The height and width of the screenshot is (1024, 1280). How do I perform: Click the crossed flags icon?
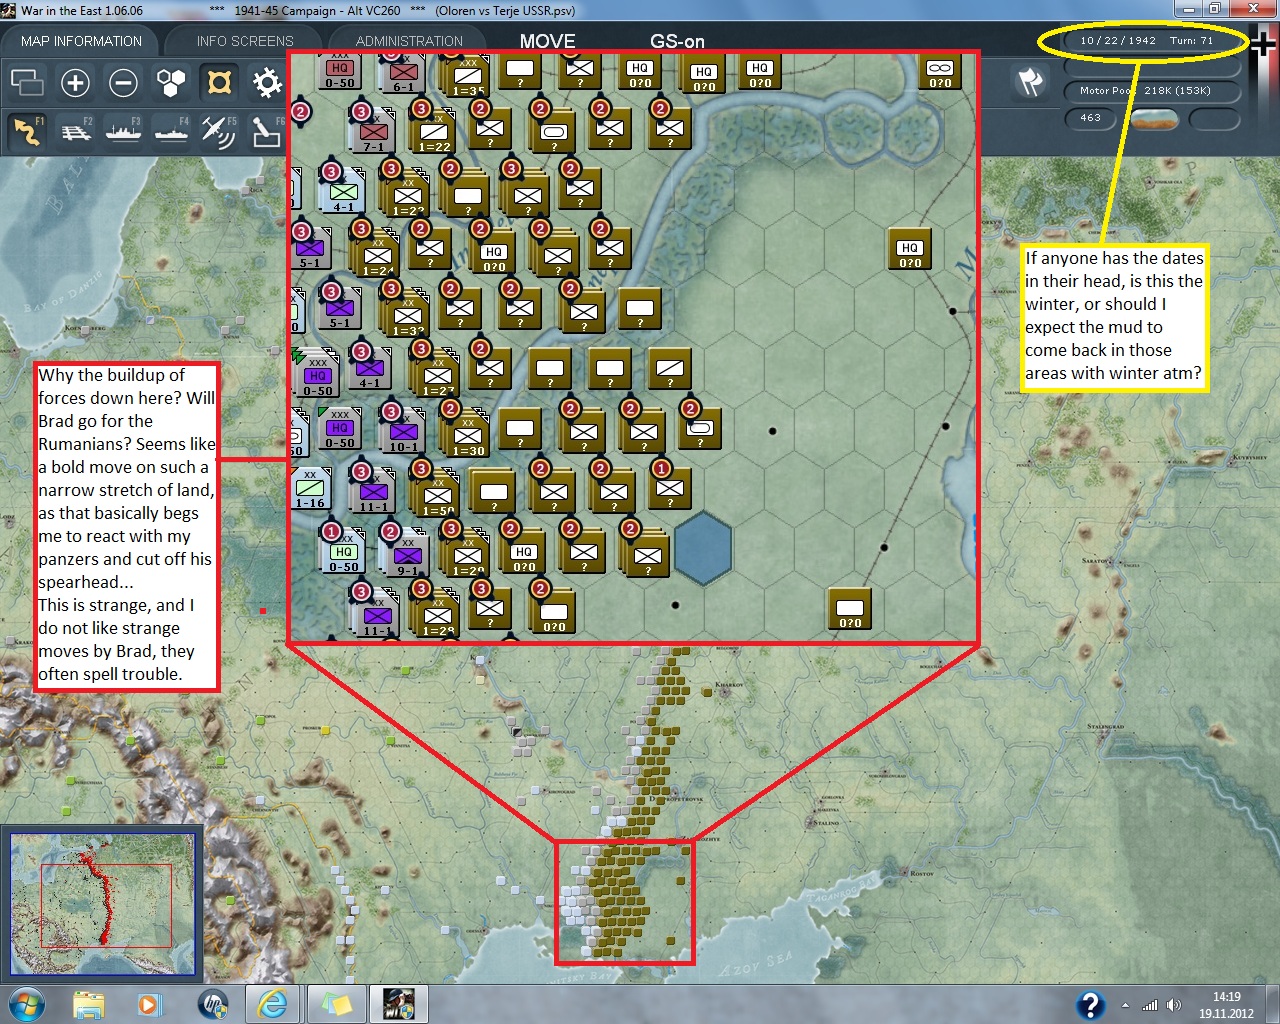1031,81
